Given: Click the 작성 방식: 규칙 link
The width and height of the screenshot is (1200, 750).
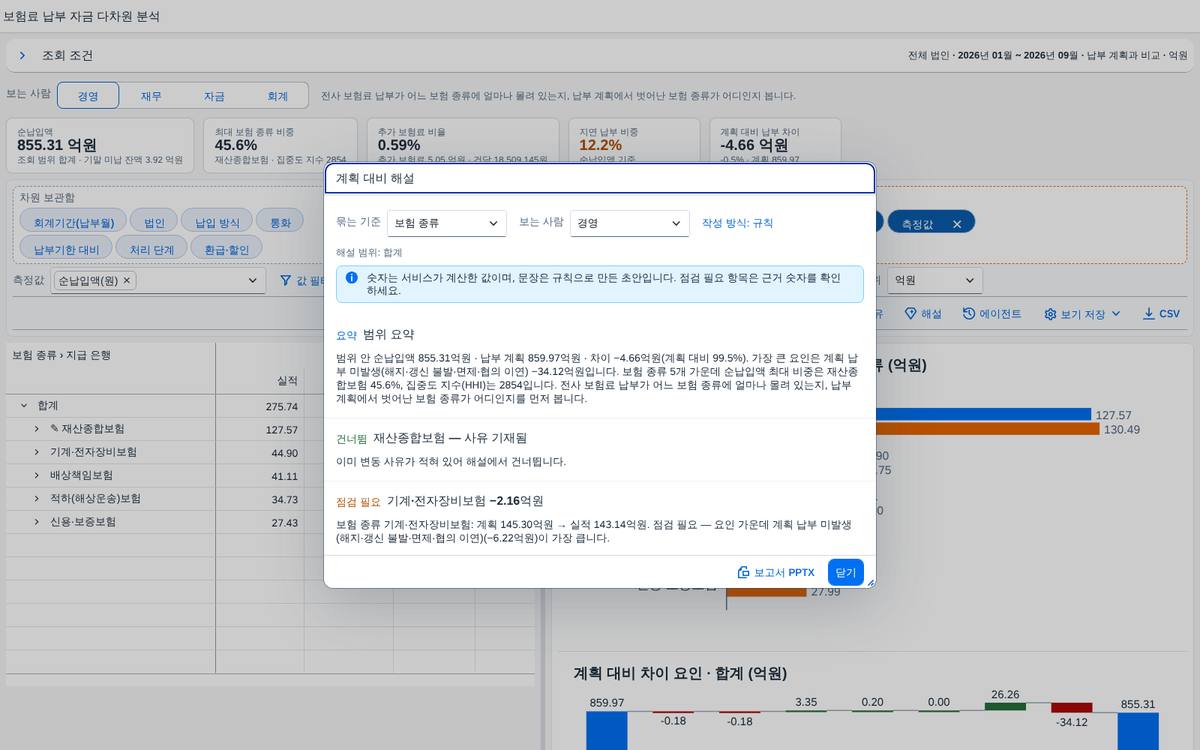Looking at the screenshot, I should coord(737,223).
